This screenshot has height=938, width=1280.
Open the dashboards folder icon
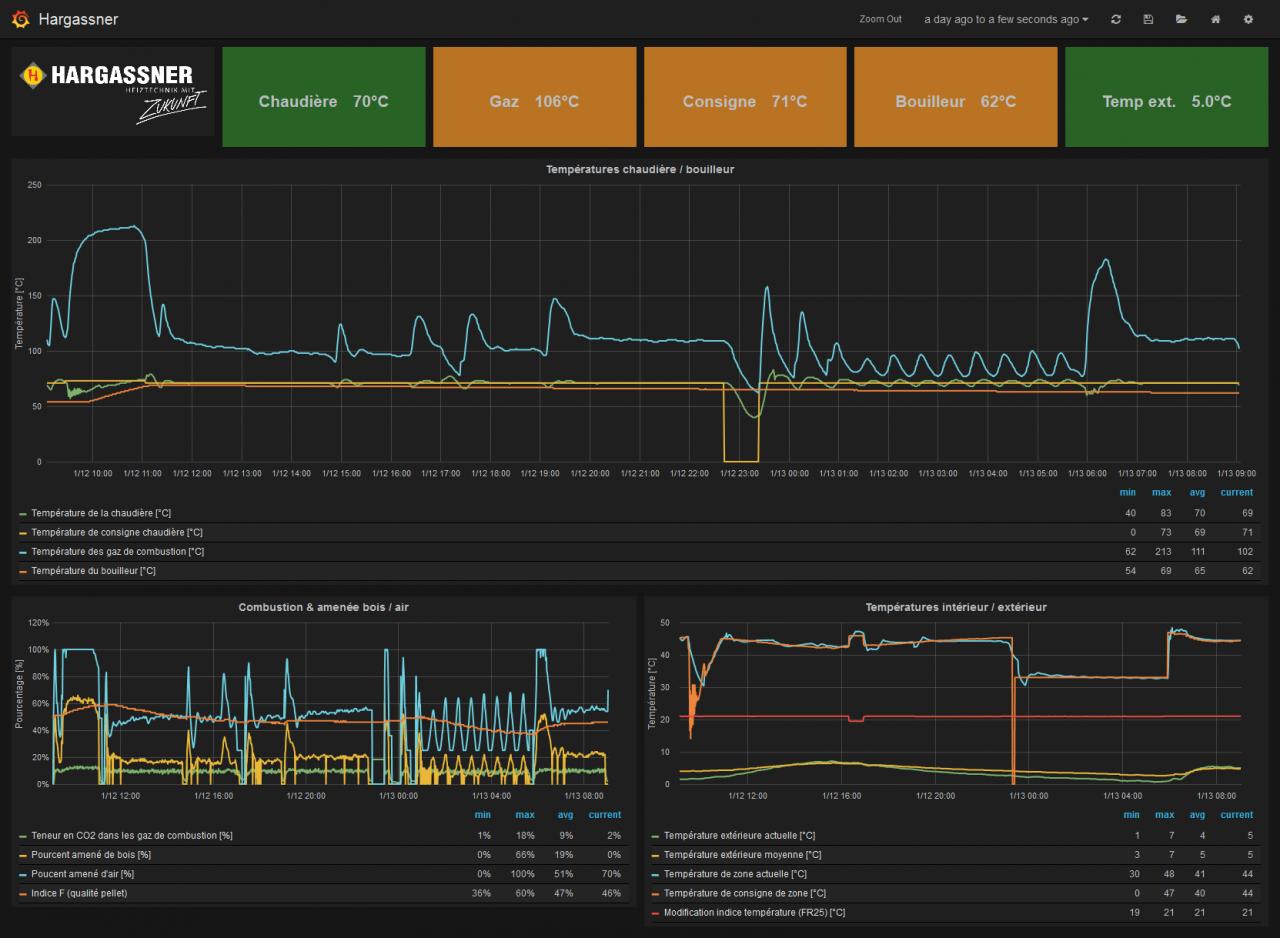click(1181, 19)
